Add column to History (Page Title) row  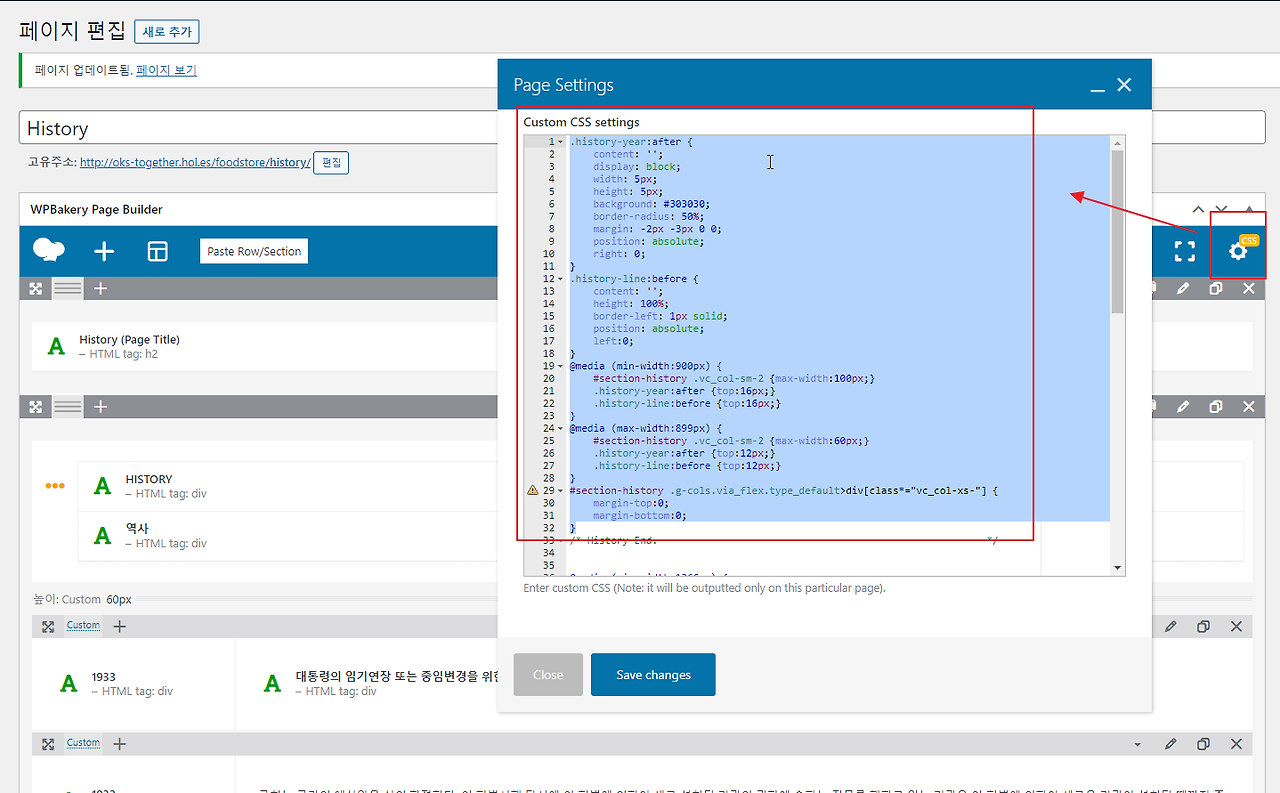coord(100,288)
